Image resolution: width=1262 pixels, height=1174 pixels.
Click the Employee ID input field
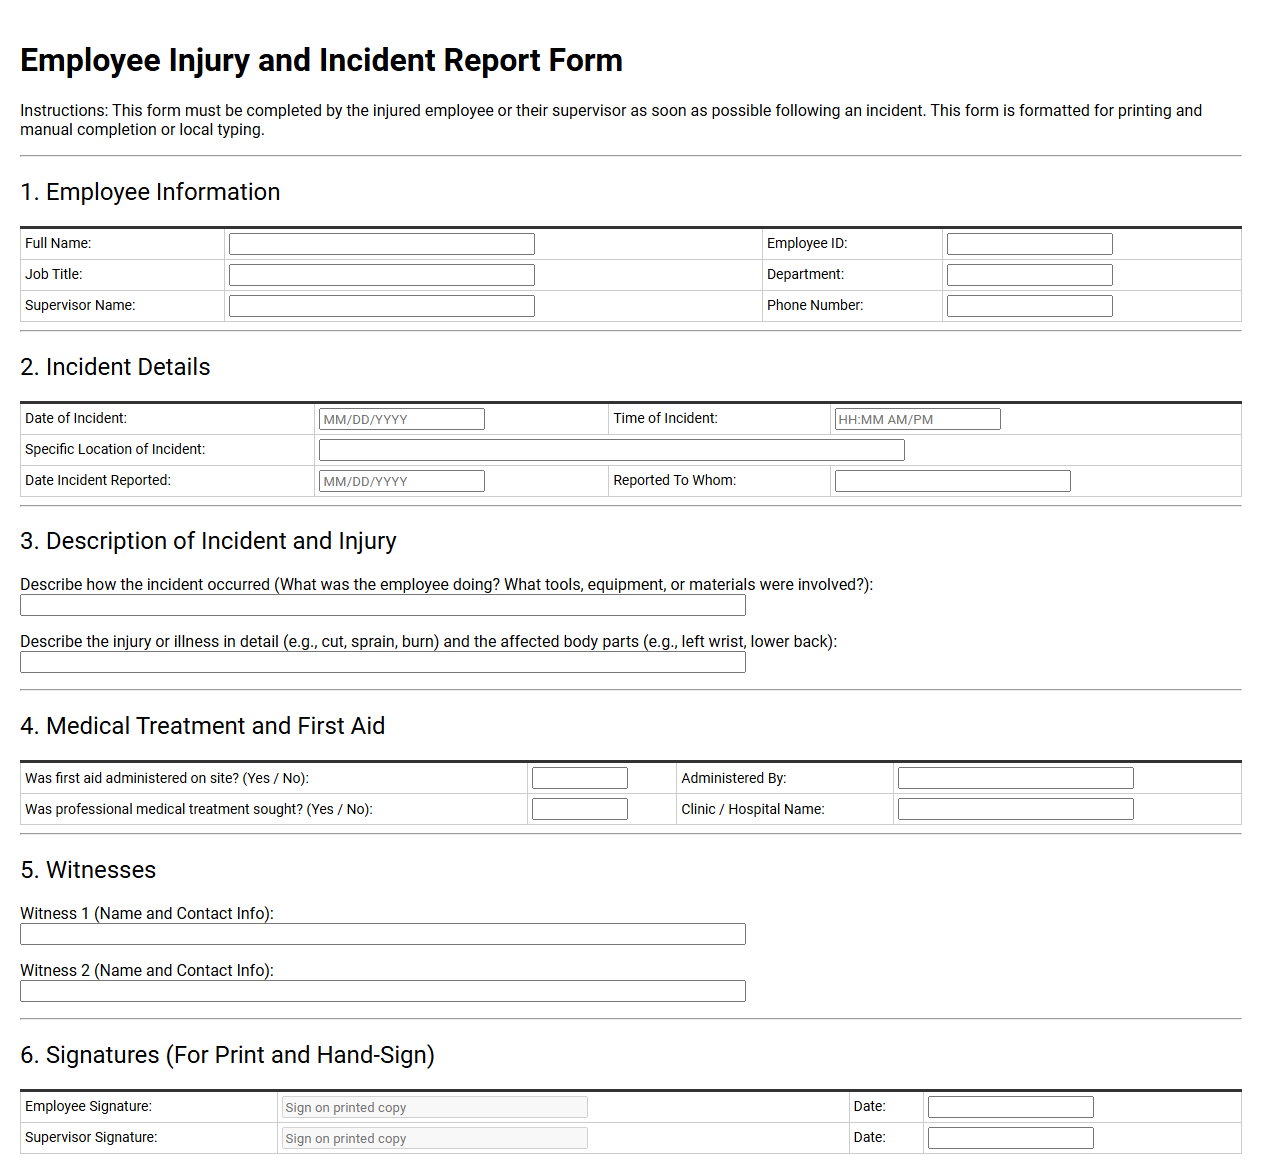pos(1029,244)
